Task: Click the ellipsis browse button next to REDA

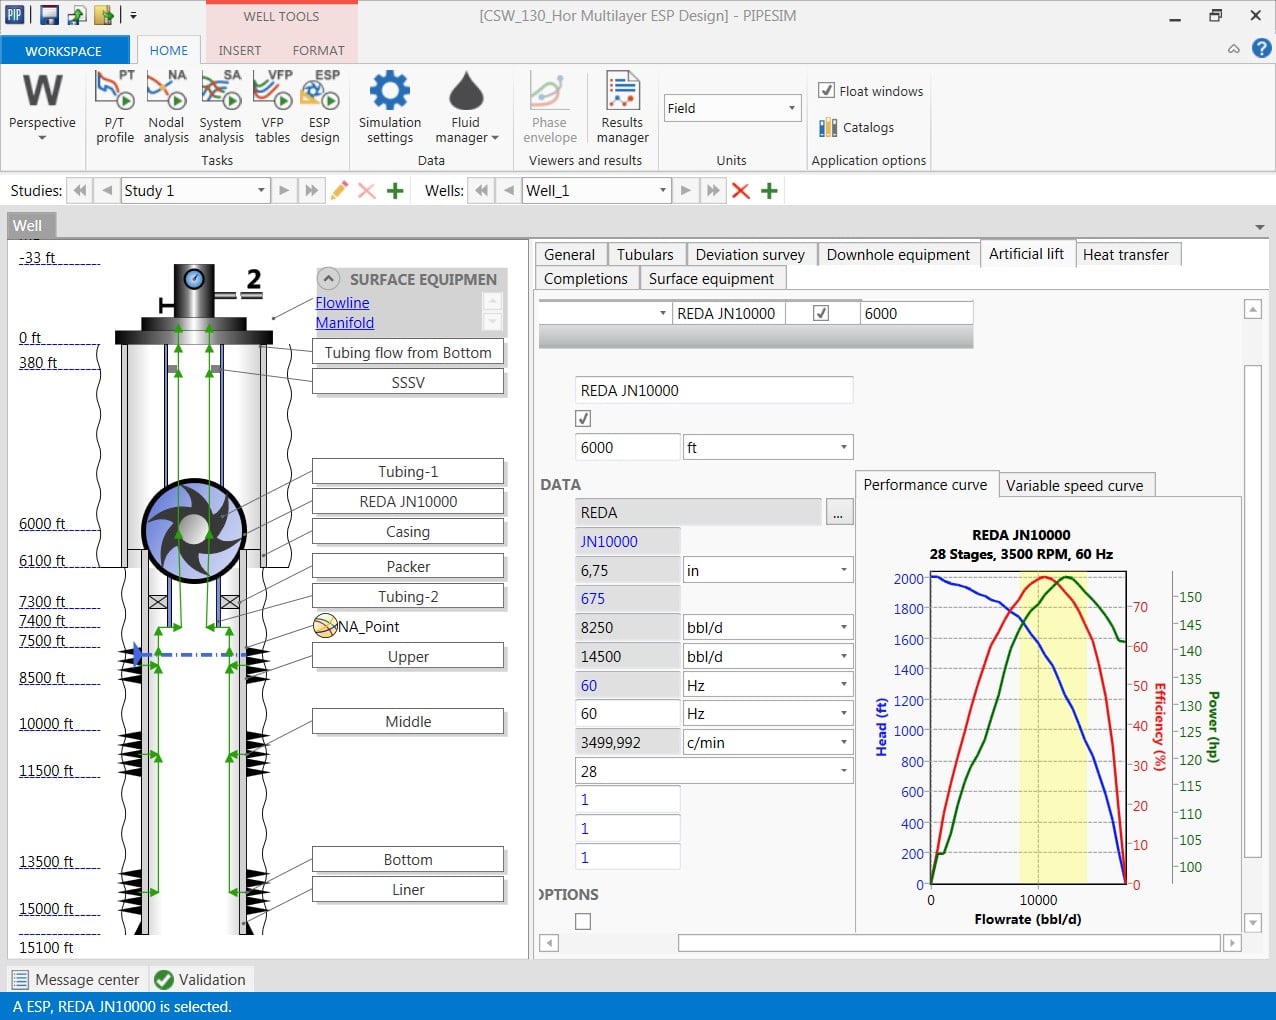Action: (x=838, y=513)
